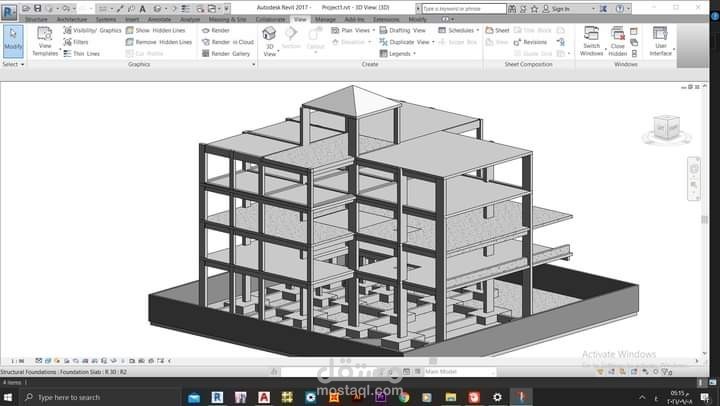Image resolution: width=720 pixels, height=406 pixels.
Task: Activate the Modify tool
Action: (x=13, y=41)
